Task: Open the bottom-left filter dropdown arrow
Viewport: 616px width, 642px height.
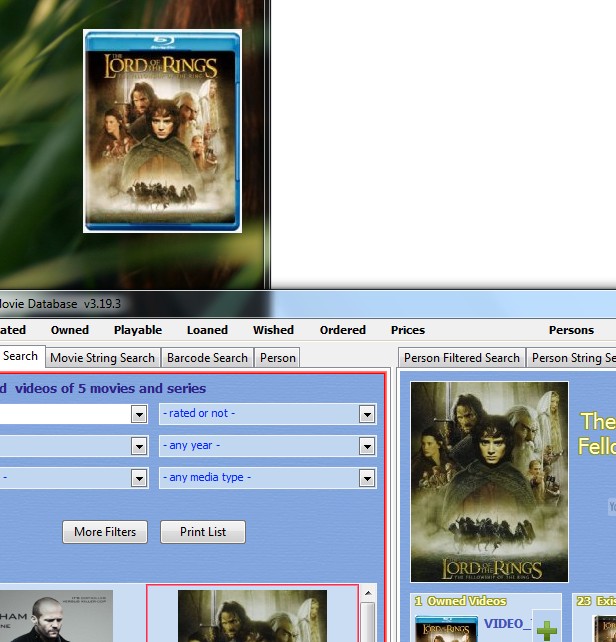Action: point(139,478)
